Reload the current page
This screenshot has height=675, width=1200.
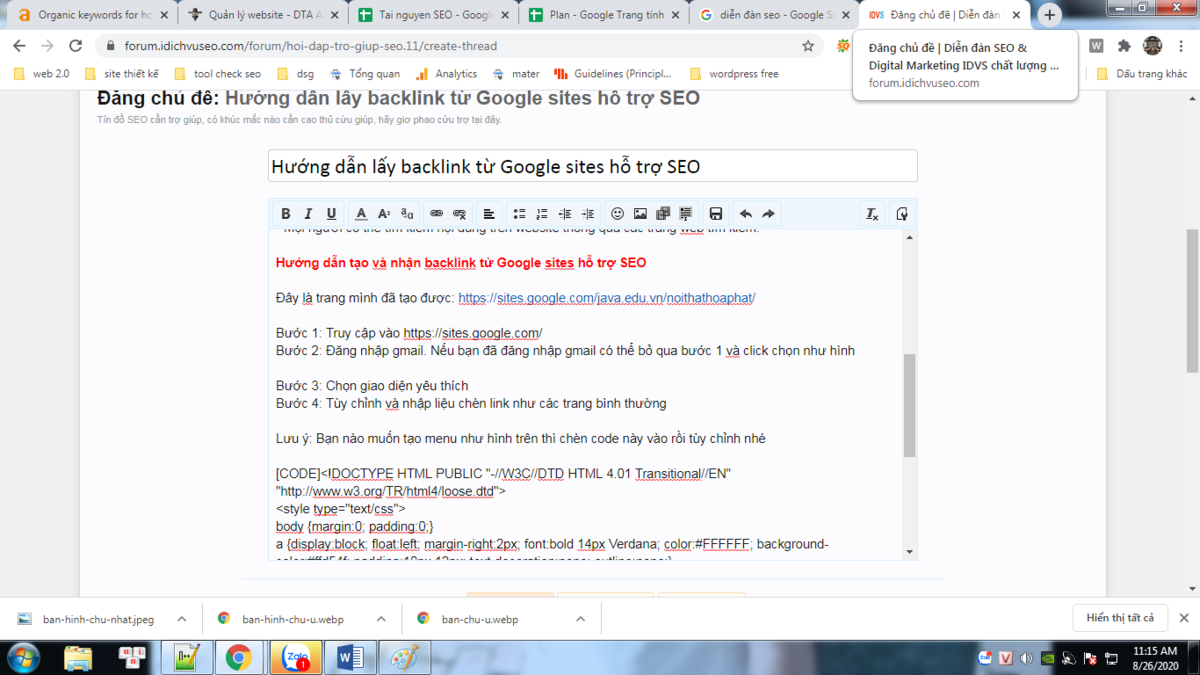(75, 46)
